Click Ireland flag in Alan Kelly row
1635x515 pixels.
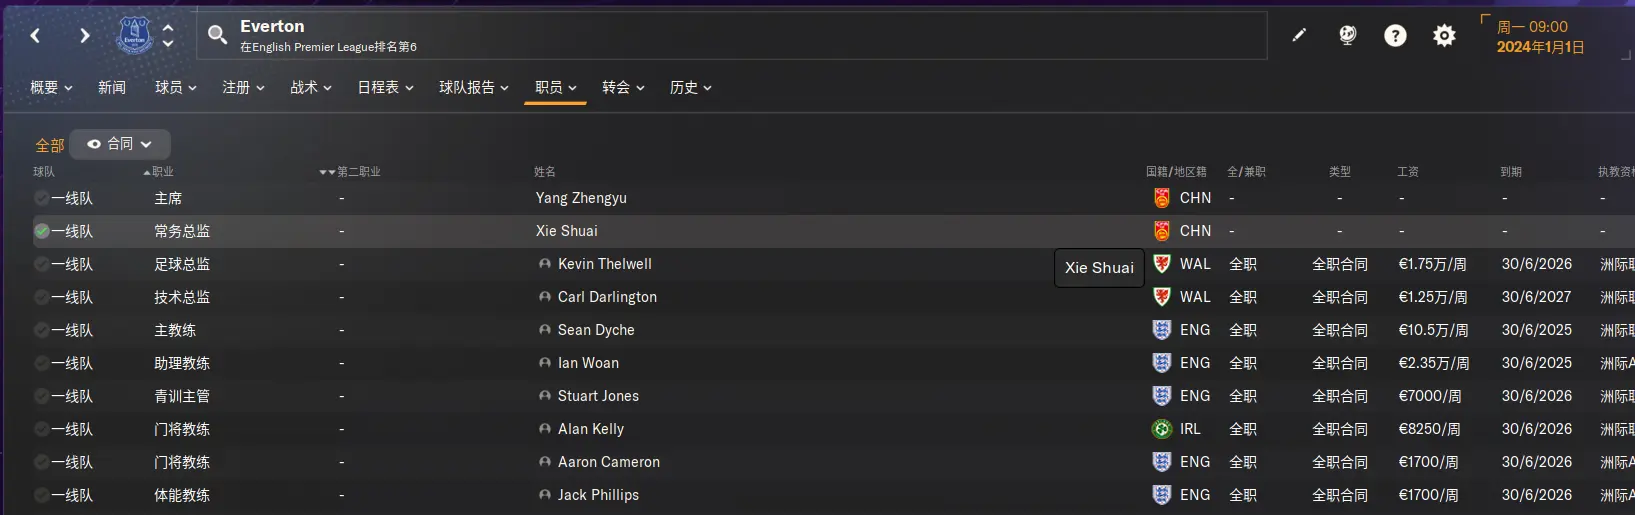(x=1161, y=429)
